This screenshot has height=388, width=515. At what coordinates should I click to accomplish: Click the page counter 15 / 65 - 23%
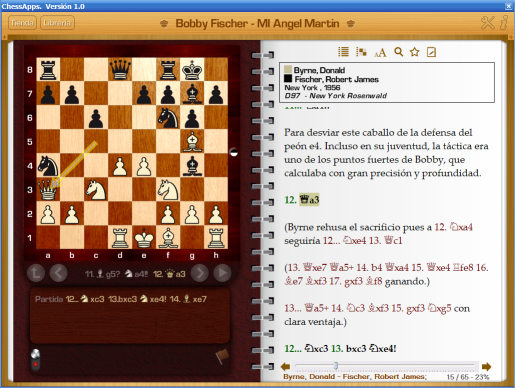[x=468, y=377]
